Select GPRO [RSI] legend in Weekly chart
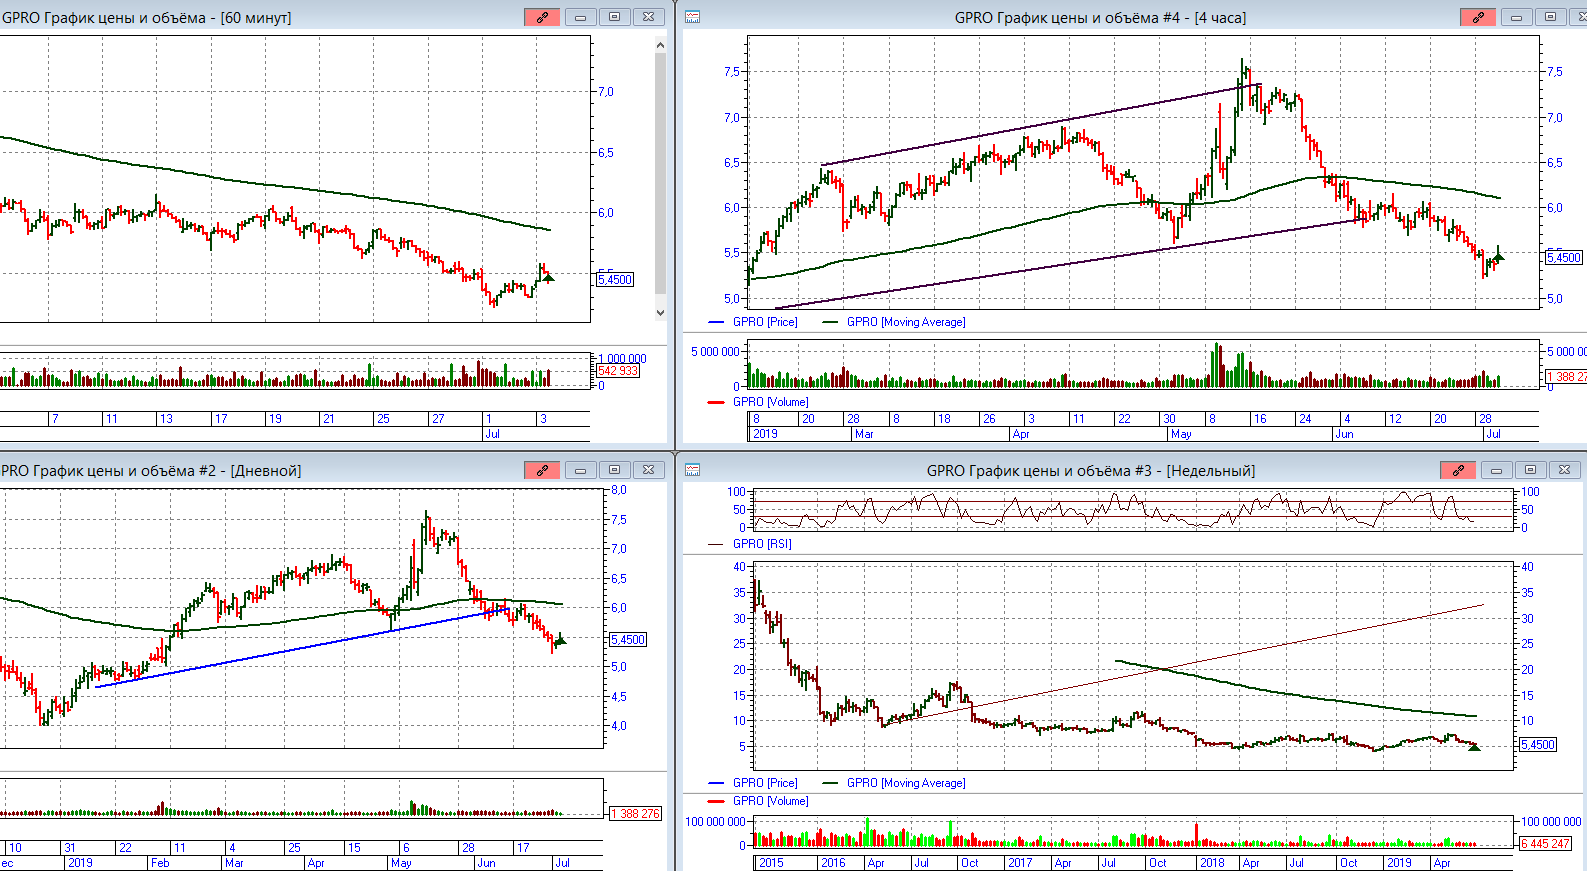Screen dimensions: 1587x871 761,544
